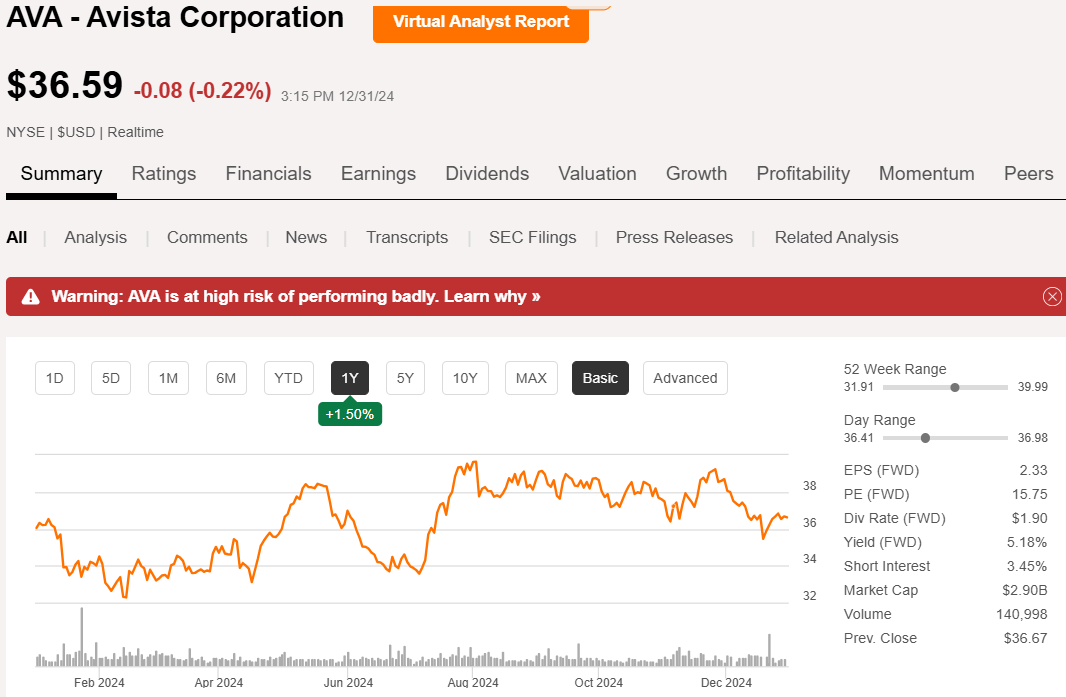Select the Basic chart mode
The image size is (1066, 697).
(x=600, y=378)
